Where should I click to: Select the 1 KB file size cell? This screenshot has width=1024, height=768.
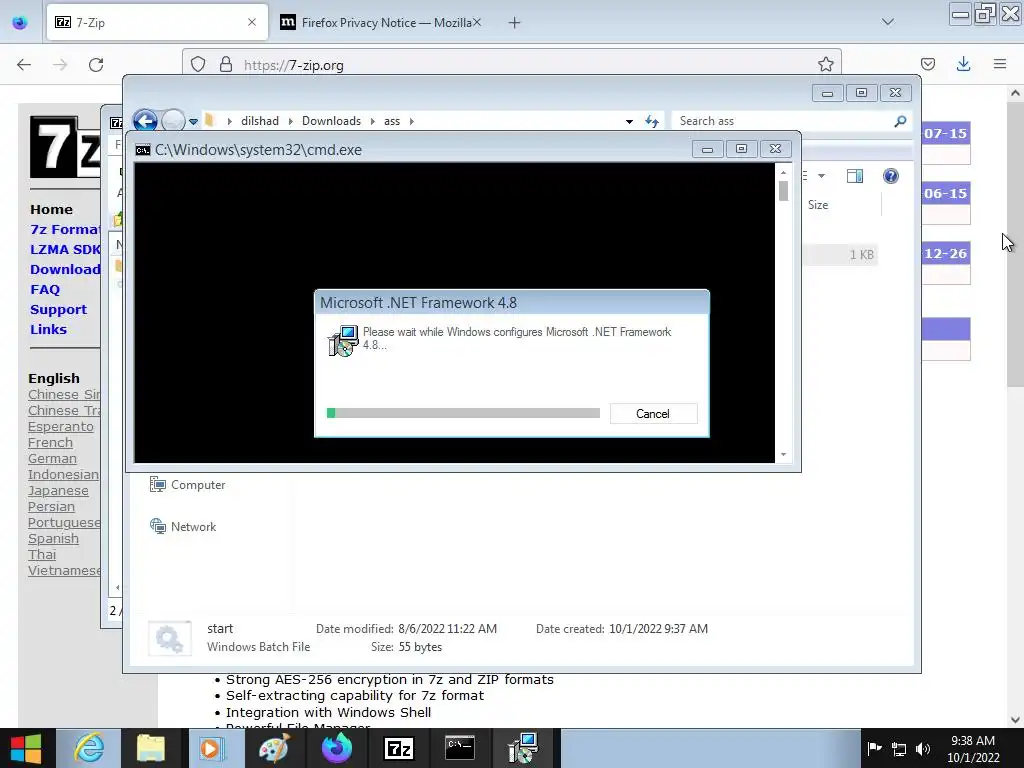coord(861,255)
